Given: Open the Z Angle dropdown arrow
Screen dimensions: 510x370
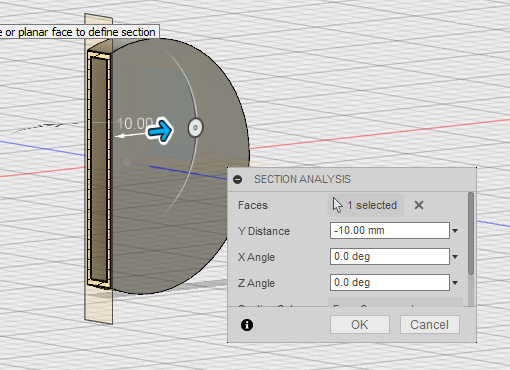Looking at the screenshot, I should point(455,283).
